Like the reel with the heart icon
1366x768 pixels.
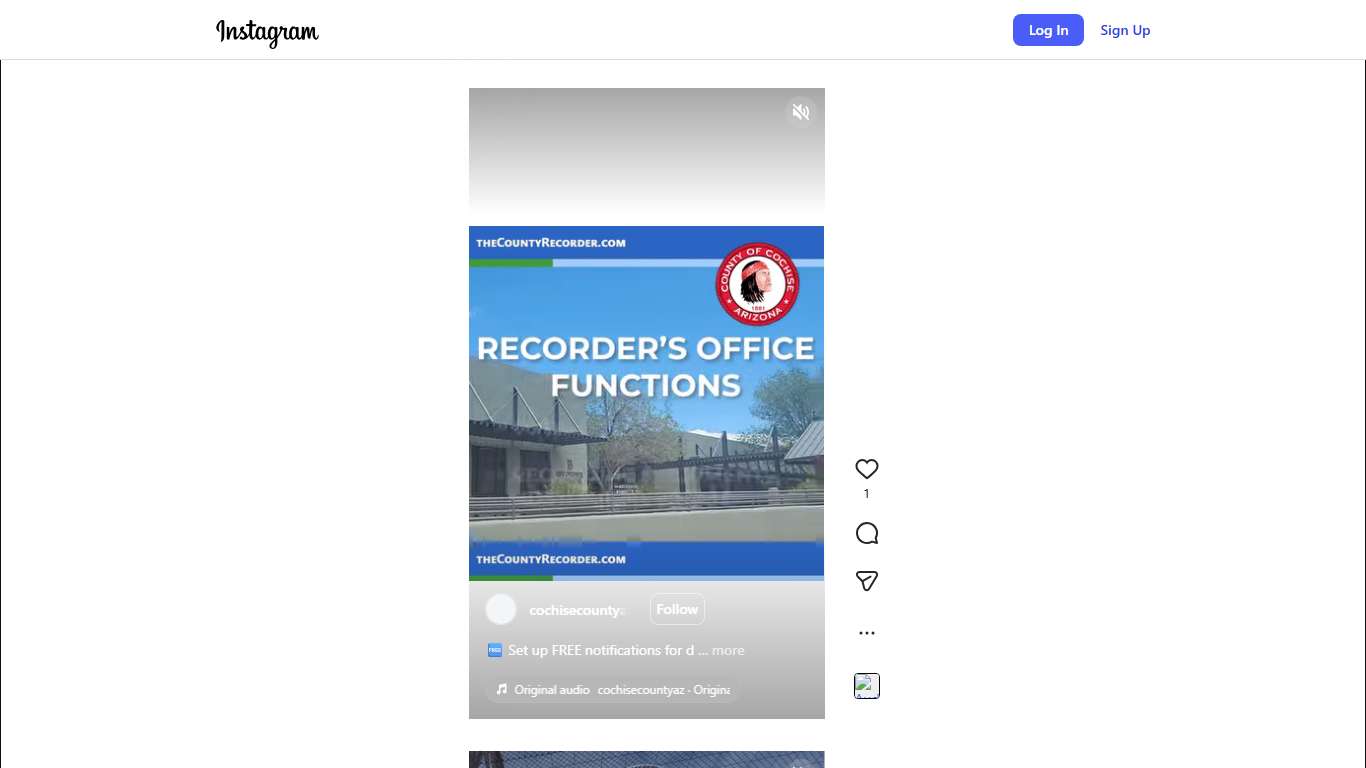866,469
